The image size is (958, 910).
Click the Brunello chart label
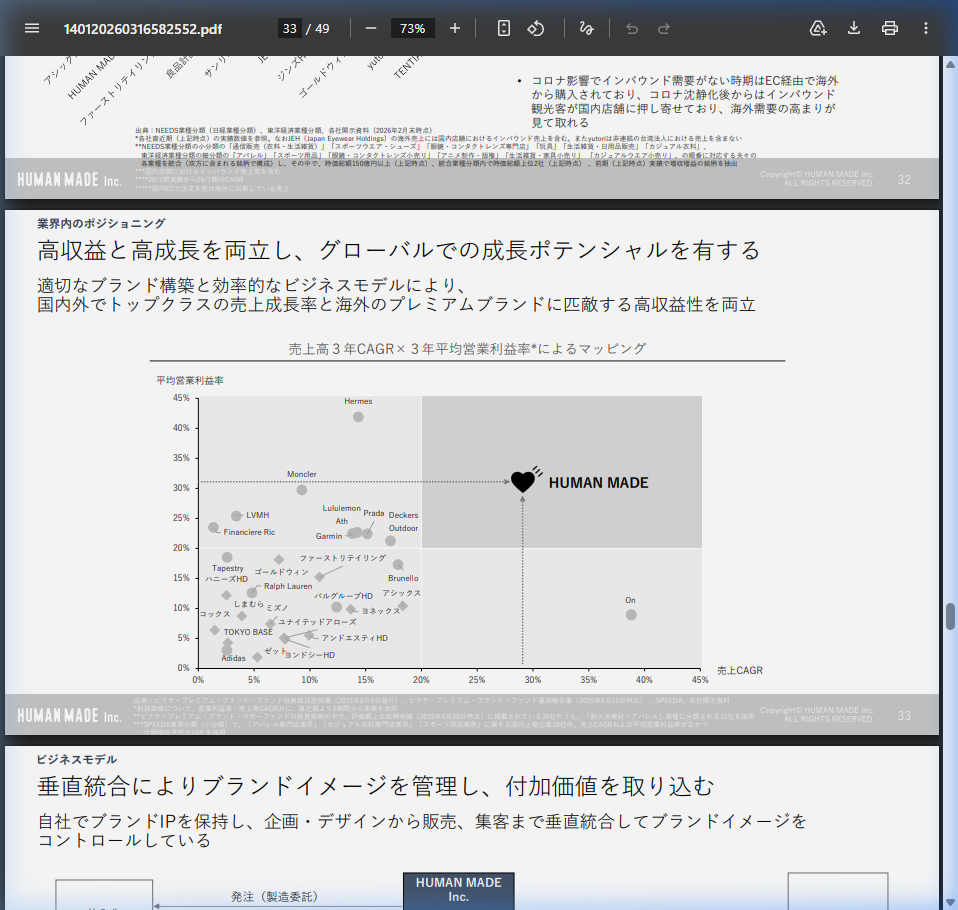[x=403, y=578]
